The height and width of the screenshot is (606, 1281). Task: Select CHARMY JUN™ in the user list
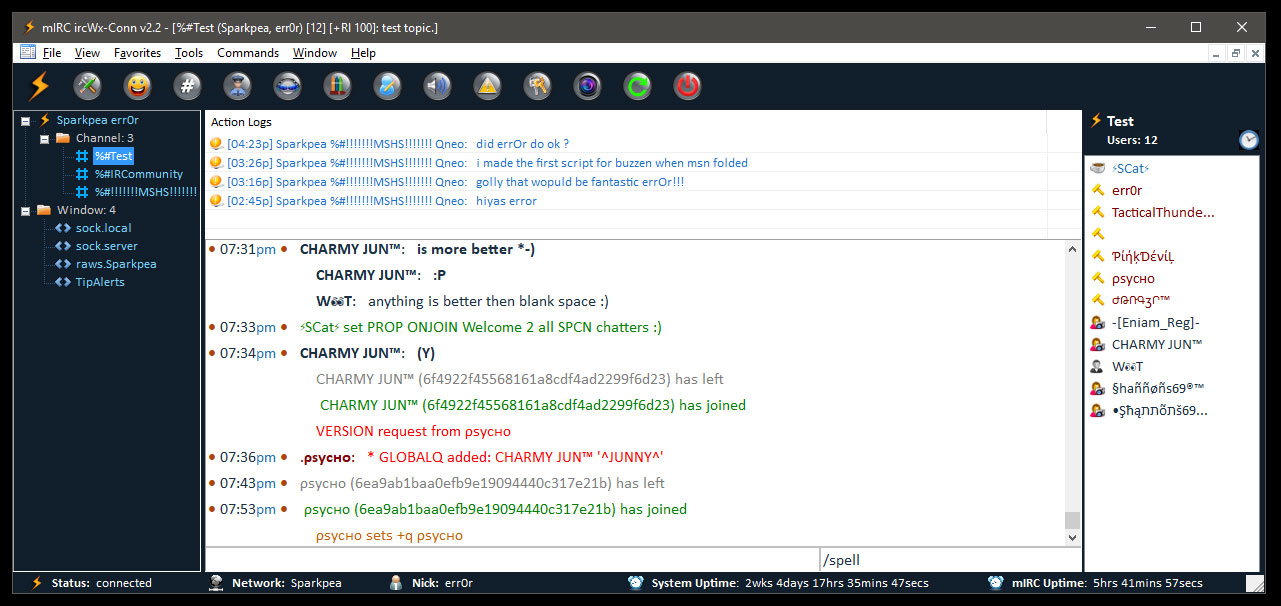pos(1157,344)
